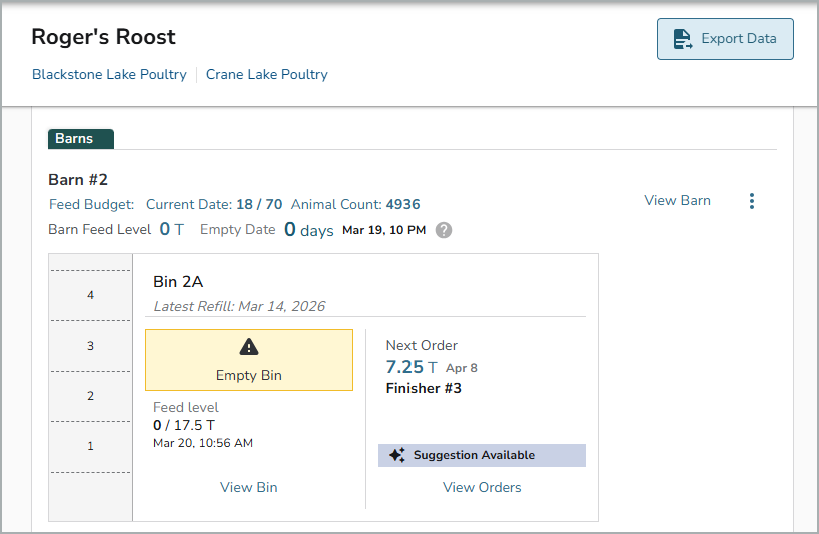
Task: Click the warning triangle icon
Action: pos(249,347)
